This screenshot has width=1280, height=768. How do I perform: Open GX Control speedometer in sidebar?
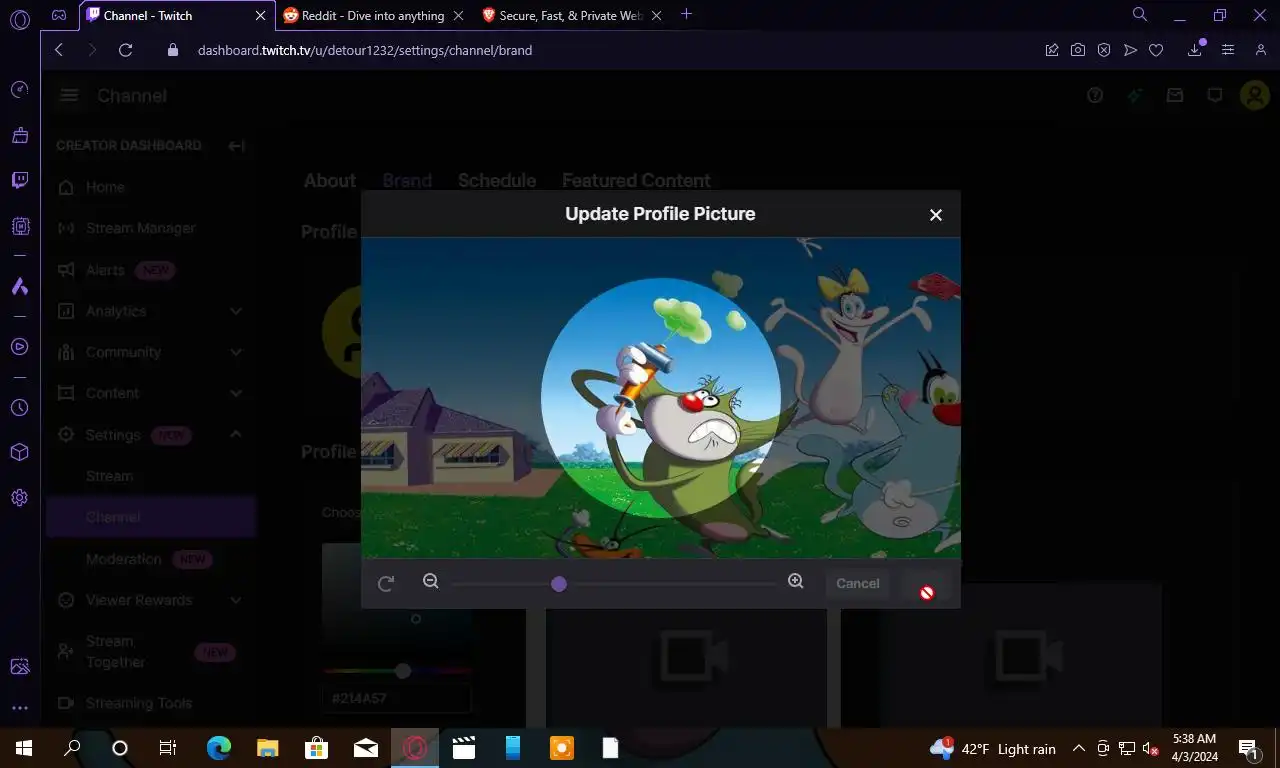(x=19, y=90)
